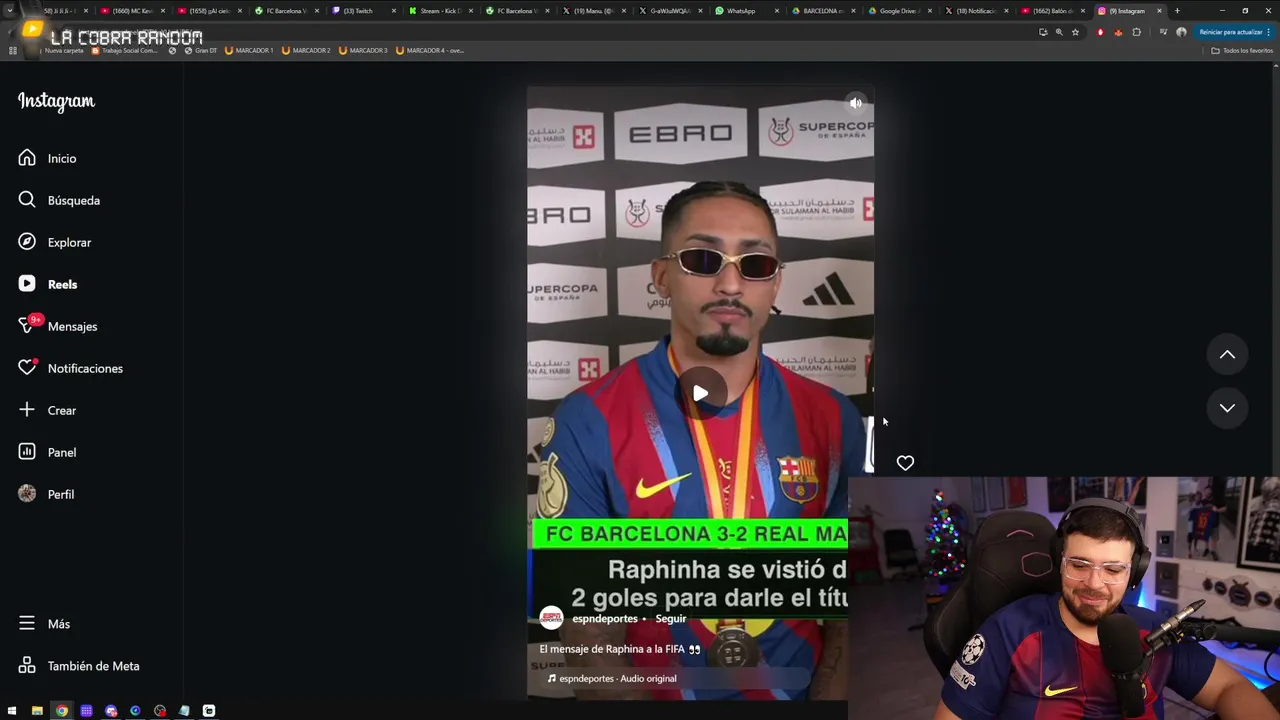Go to previous reel up chevron
The width and height of the screenshot is (1280, 720).
(1227, 354)
